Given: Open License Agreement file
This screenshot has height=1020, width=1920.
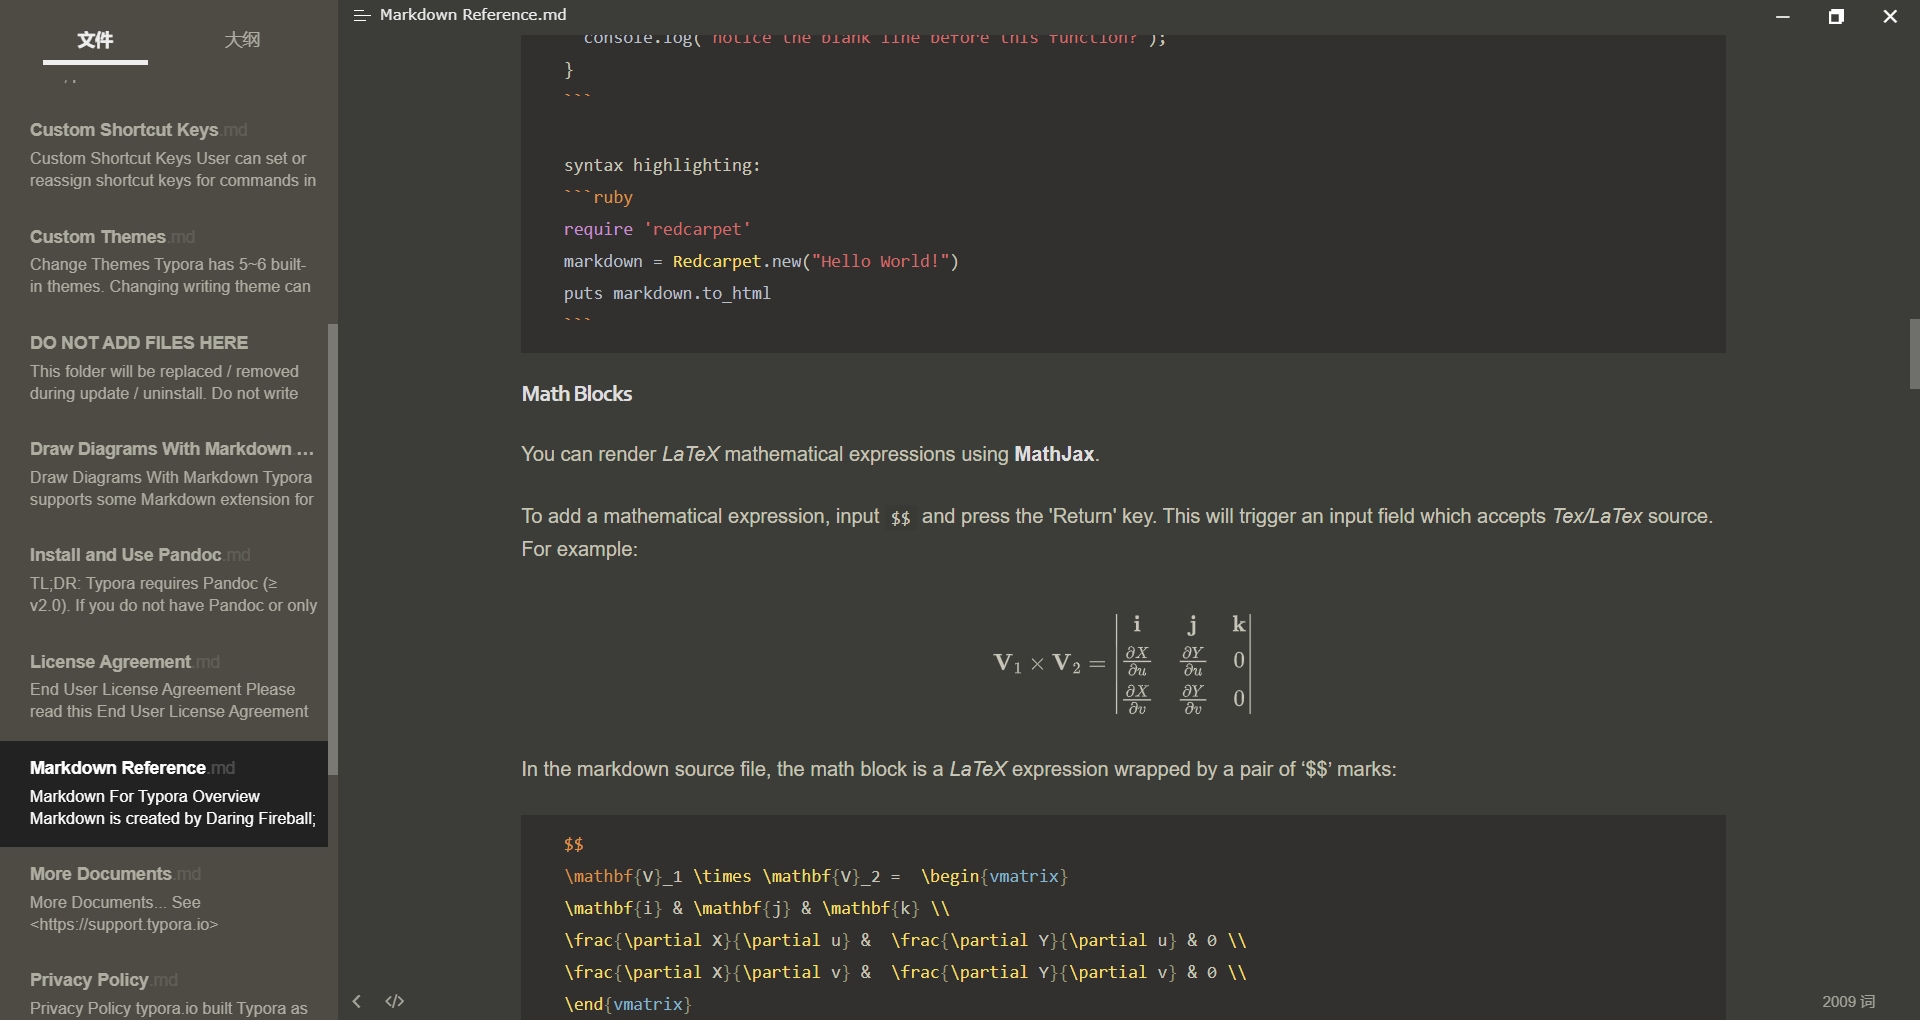Looking at the screenshot, I should (x=164, y=686).
